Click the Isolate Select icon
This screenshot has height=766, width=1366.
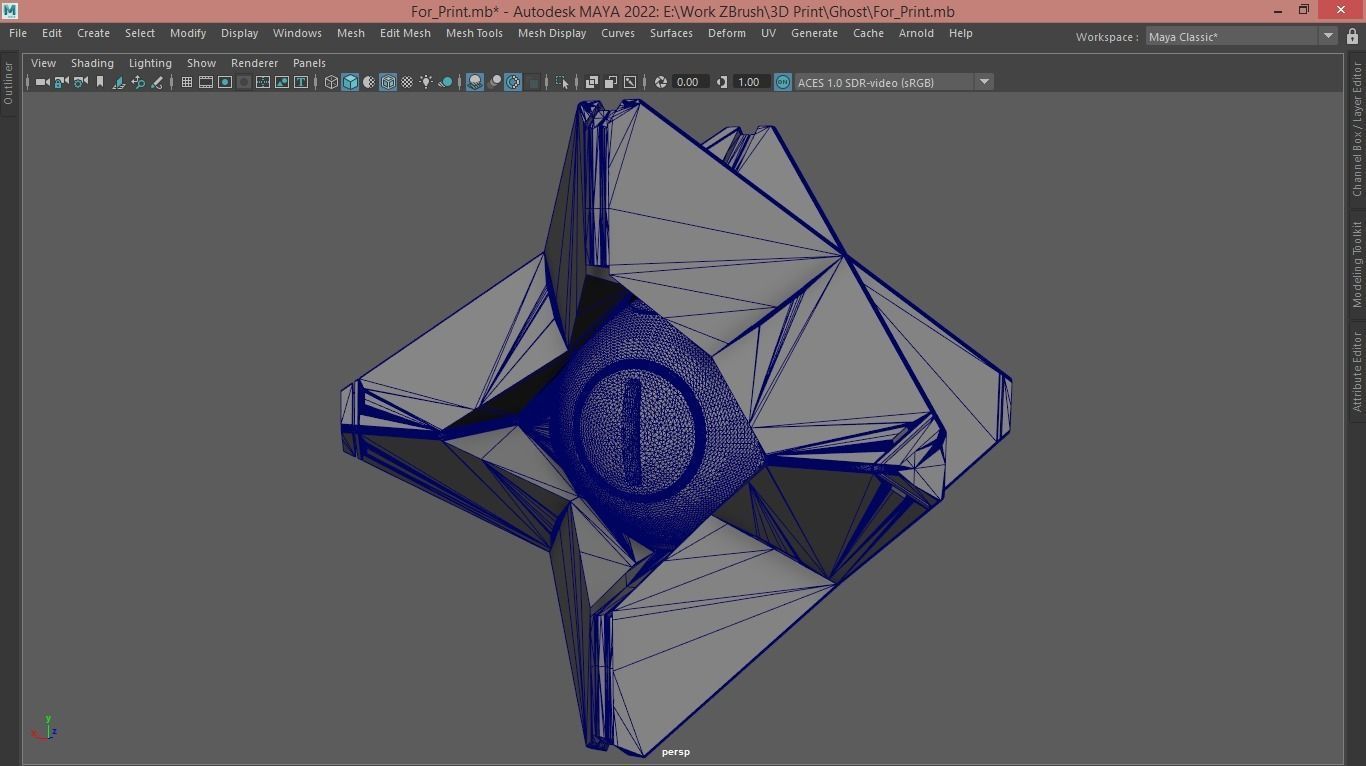tap(561, 82)
